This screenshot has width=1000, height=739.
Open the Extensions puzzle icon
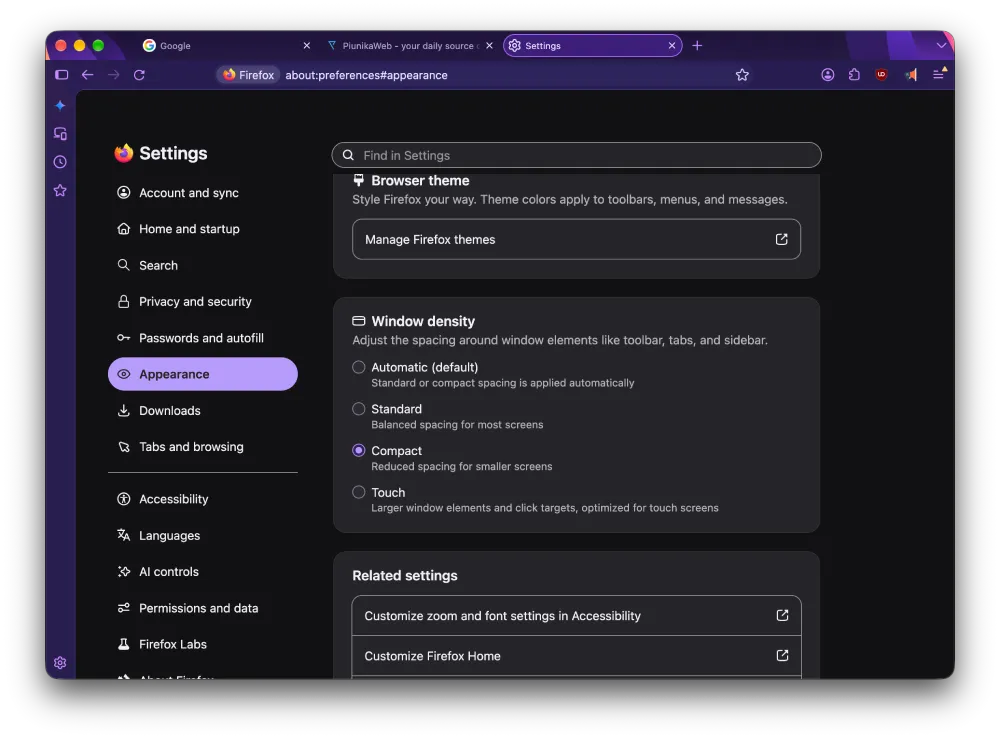click(x=854, y=75)
